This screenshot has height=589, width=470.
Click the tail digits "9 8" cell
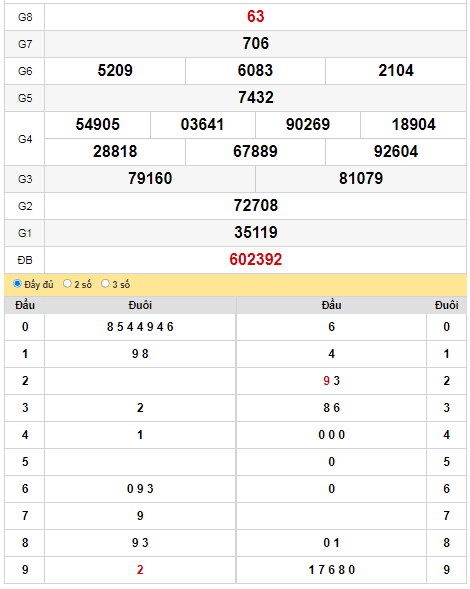pos(140,354)
